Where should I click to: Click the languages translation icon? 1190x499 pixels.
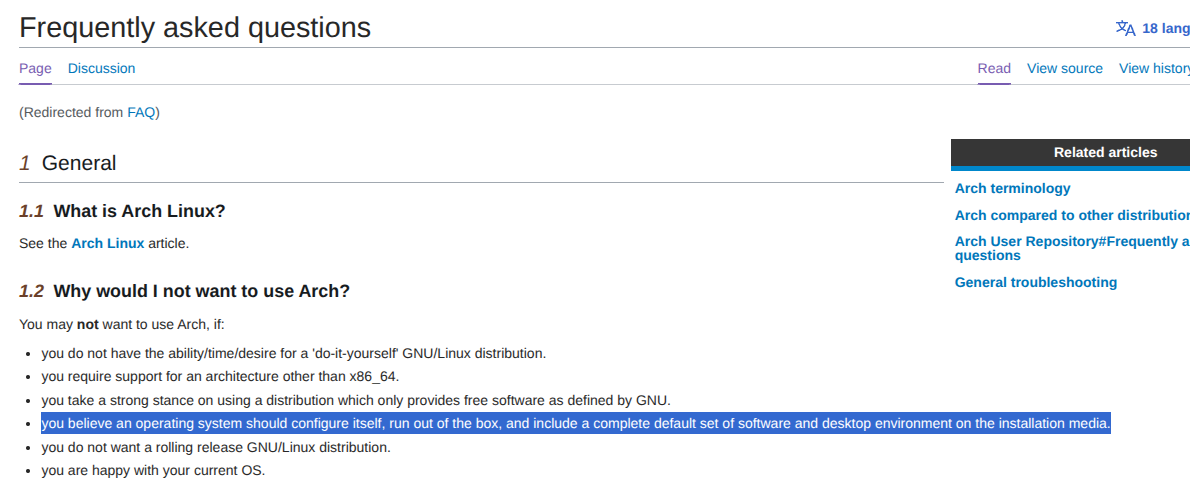pyautogui.click(x=1125, y=29)
